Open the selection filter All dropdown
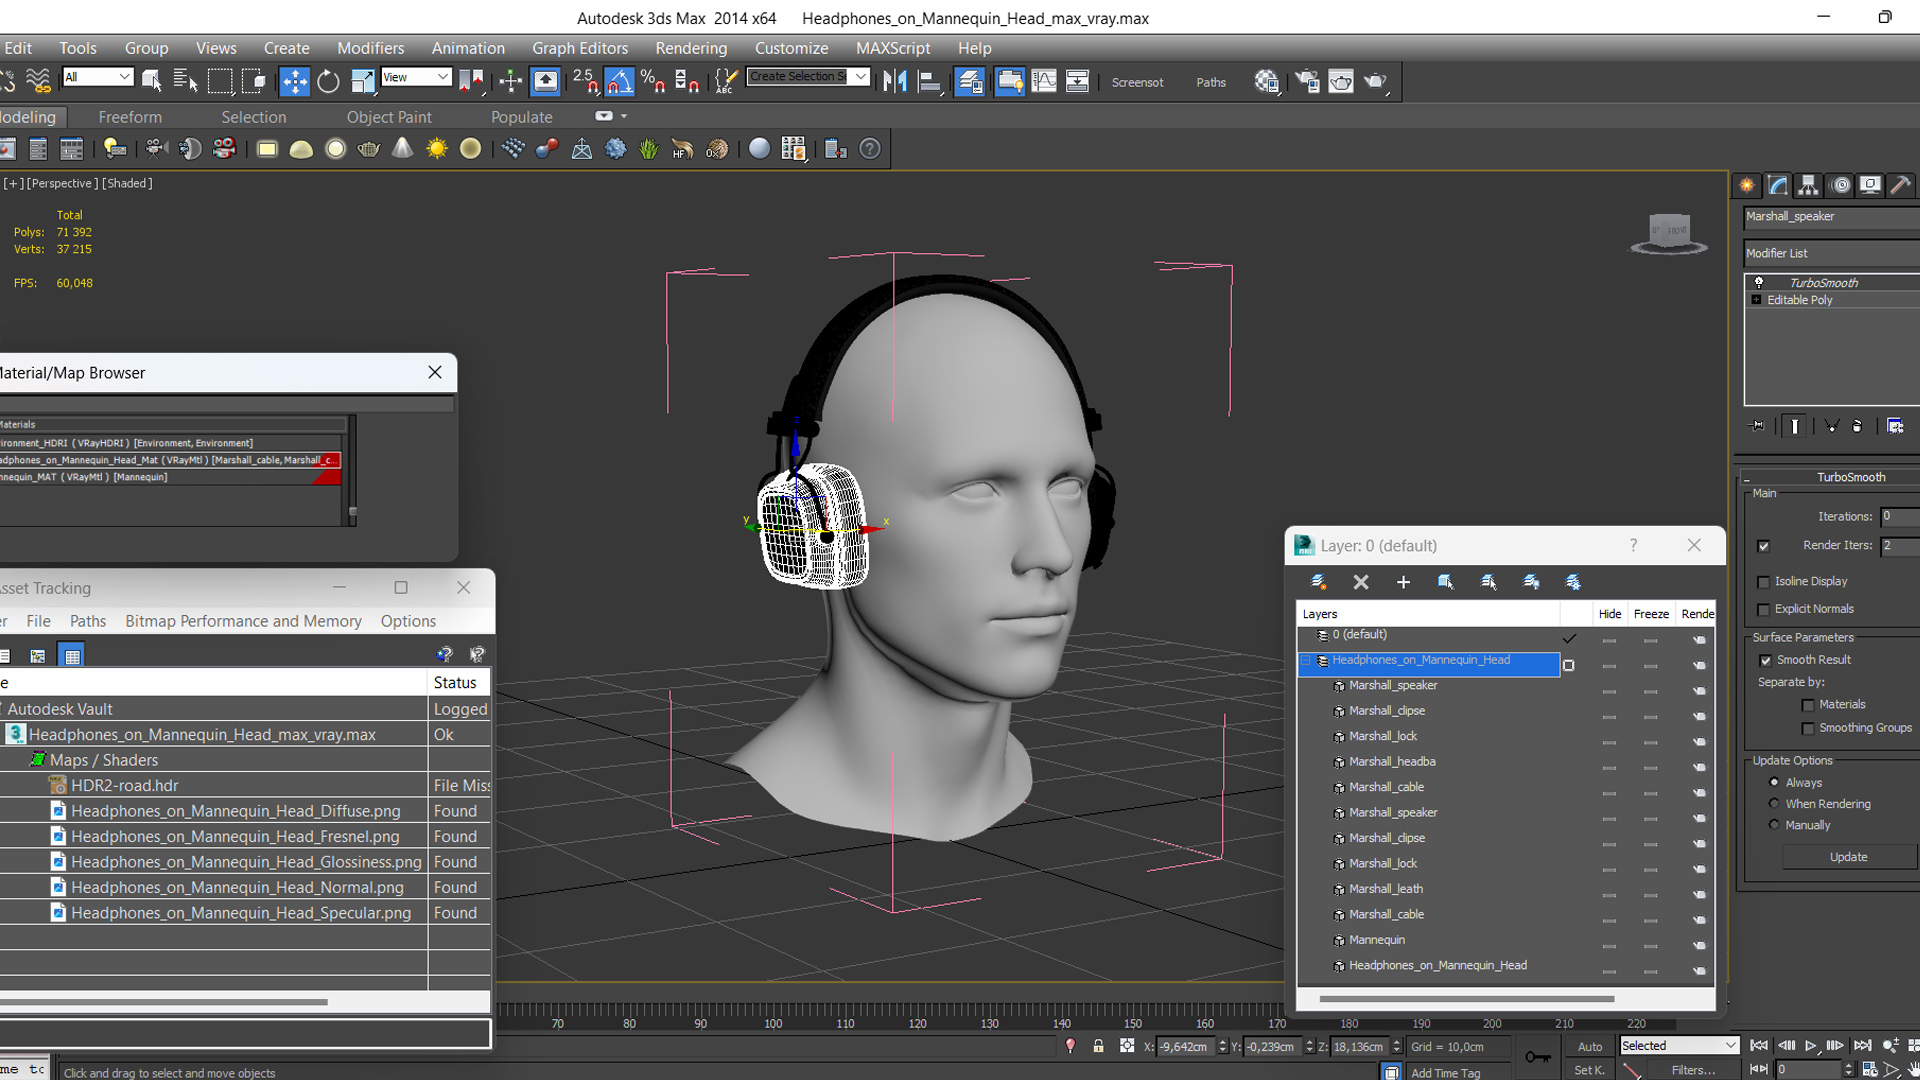The image size is (1920, 1080). (x=97, y=77)
